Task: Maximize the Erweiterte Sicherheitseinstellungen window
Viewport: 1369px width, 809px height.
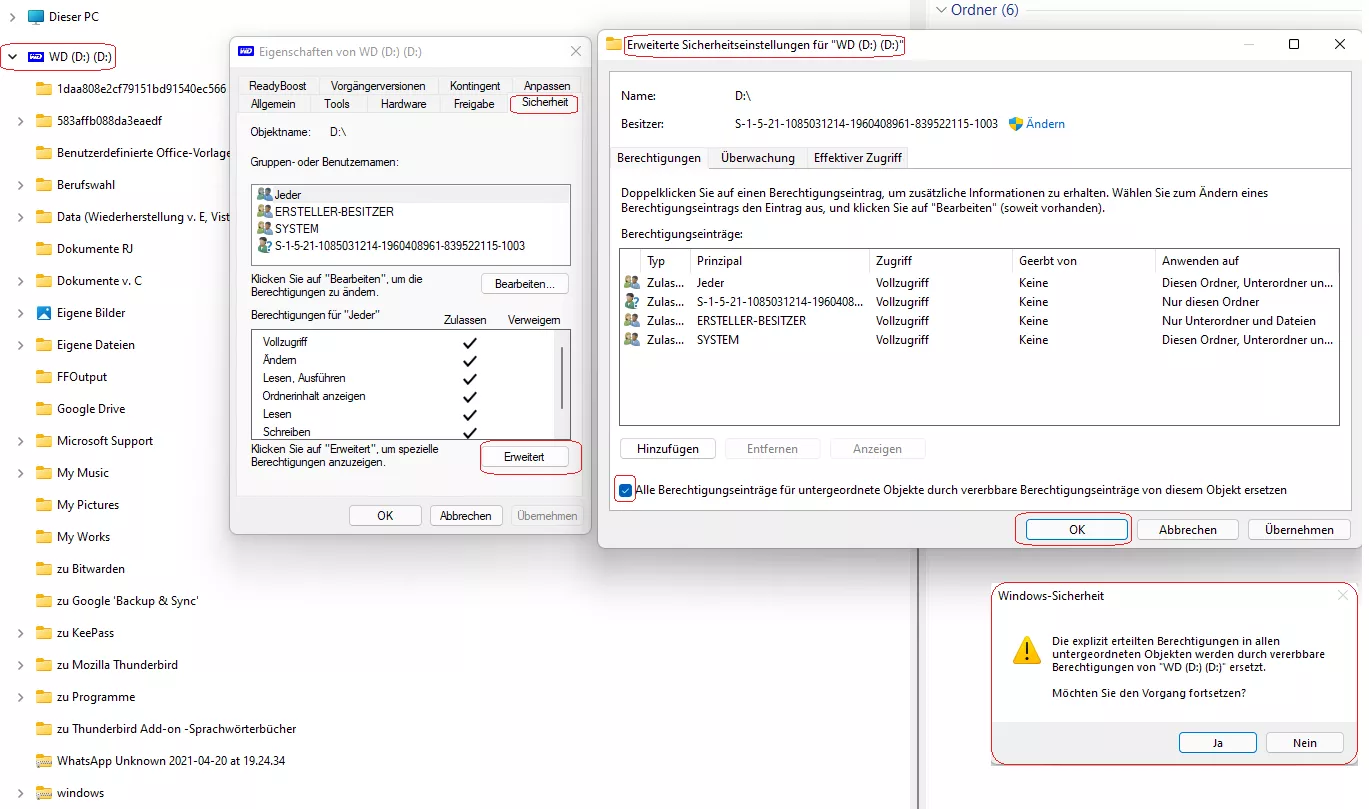Action: click(1294, 44)
